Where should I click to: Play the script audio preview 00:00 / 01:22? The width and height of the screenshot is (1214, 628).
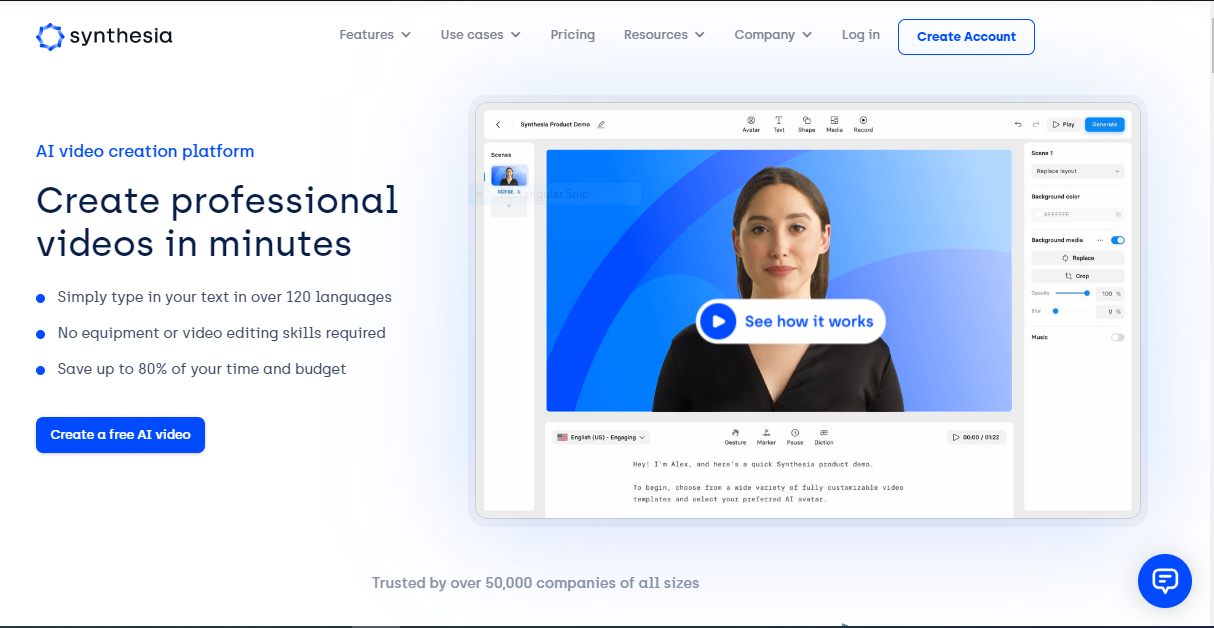976,437
